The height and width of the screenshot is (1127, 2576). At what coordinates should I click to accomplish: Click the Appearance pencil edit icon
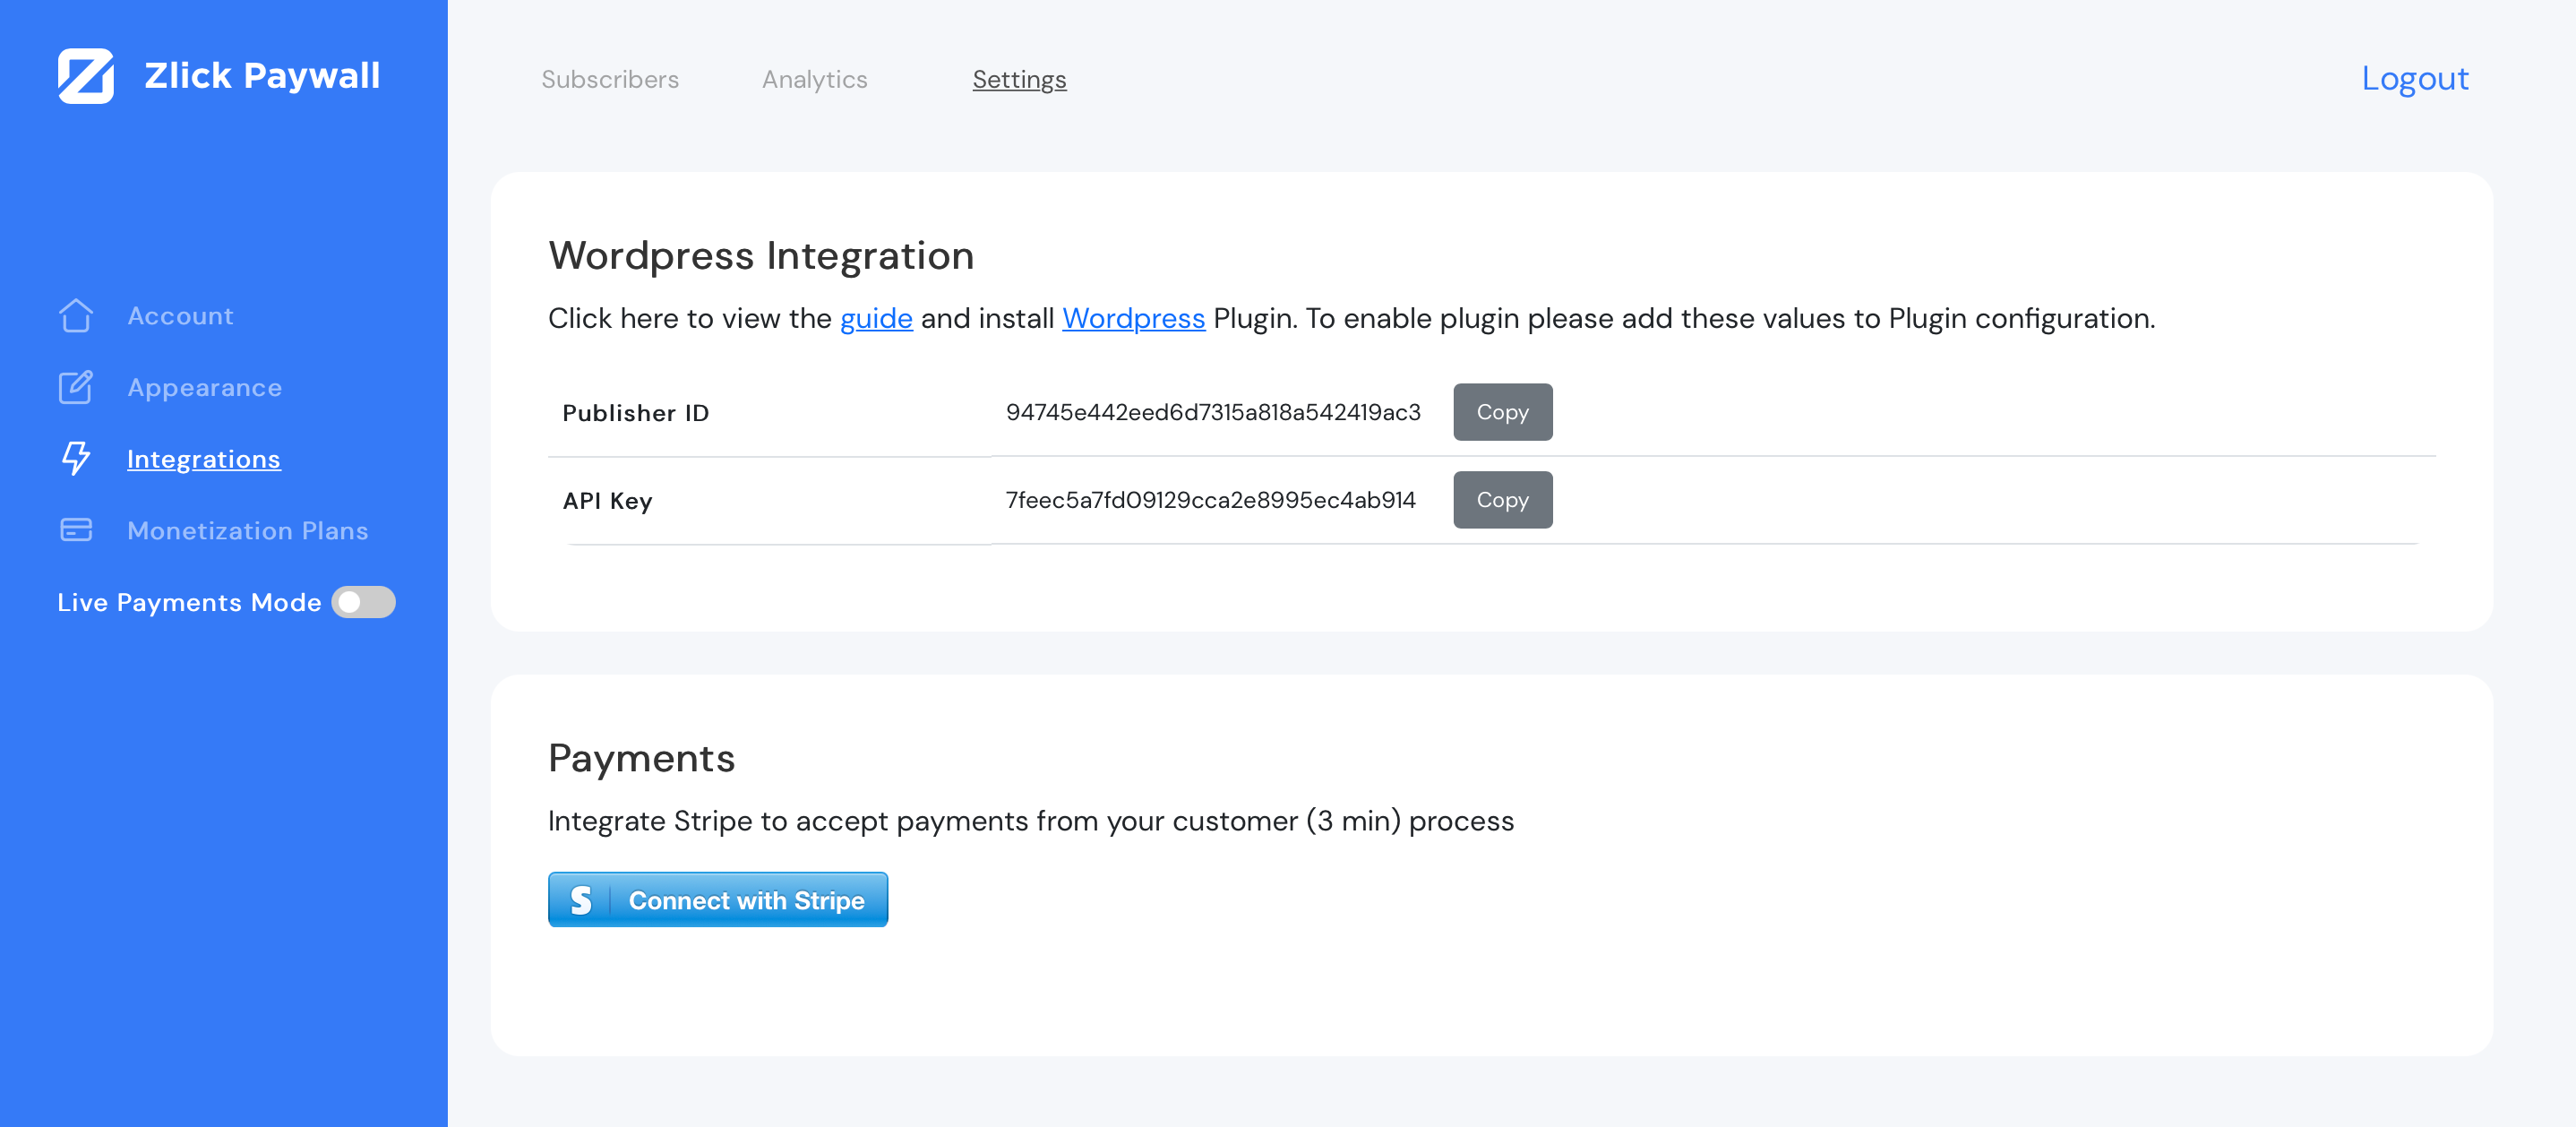76,387
